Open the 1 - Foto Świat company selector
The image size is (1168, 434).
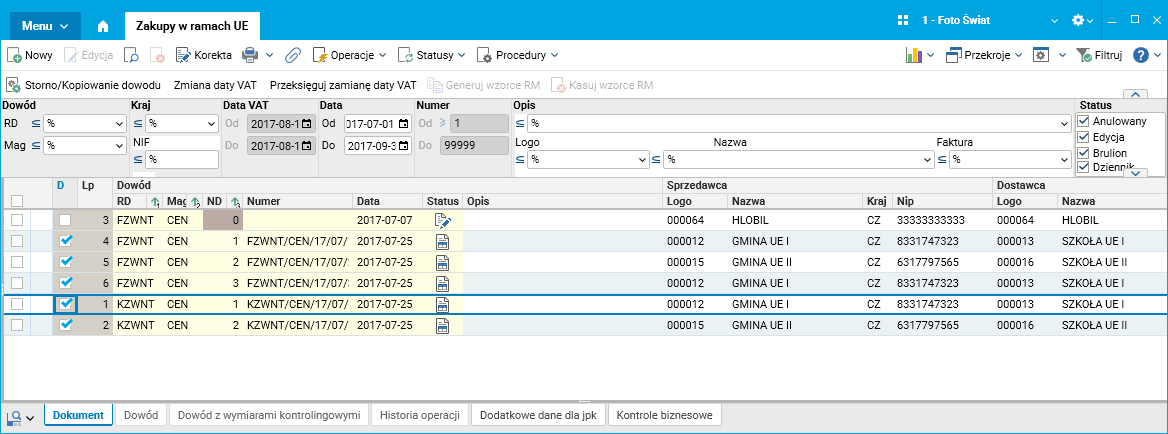[990, 21]
